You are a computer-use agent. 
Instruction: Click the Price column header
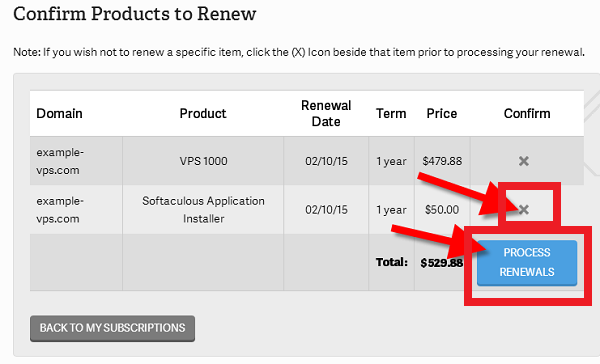click(442, 114)
